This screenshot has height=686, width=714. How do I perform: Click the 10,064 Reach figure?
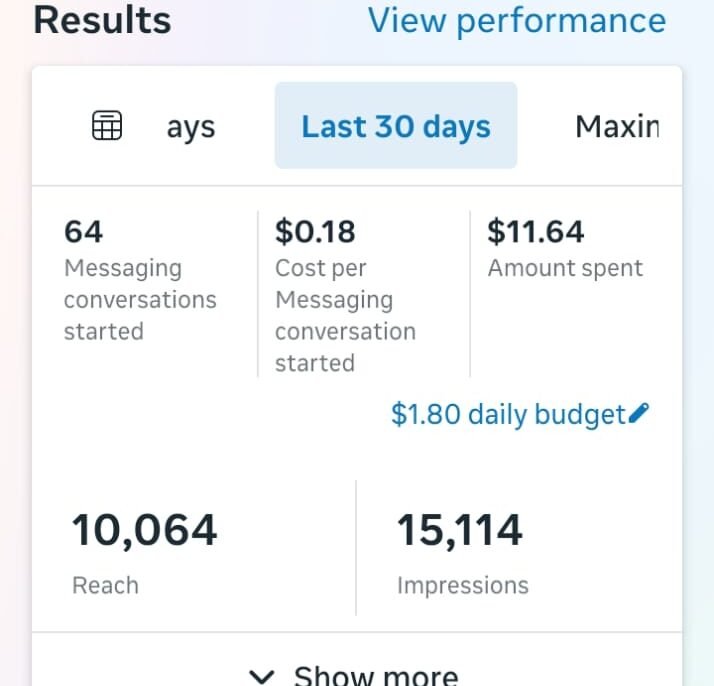point(144,530)
